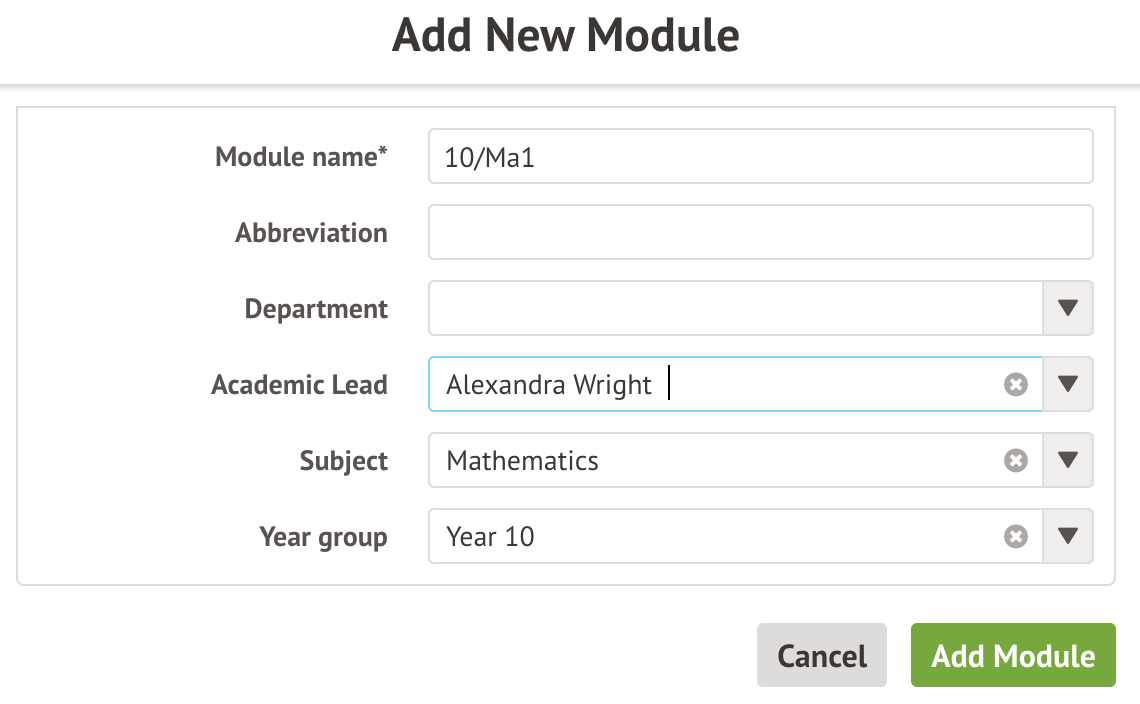Click the green Add Module button
Viewport: 1140px width, 704px height.
pos(1012,656)
